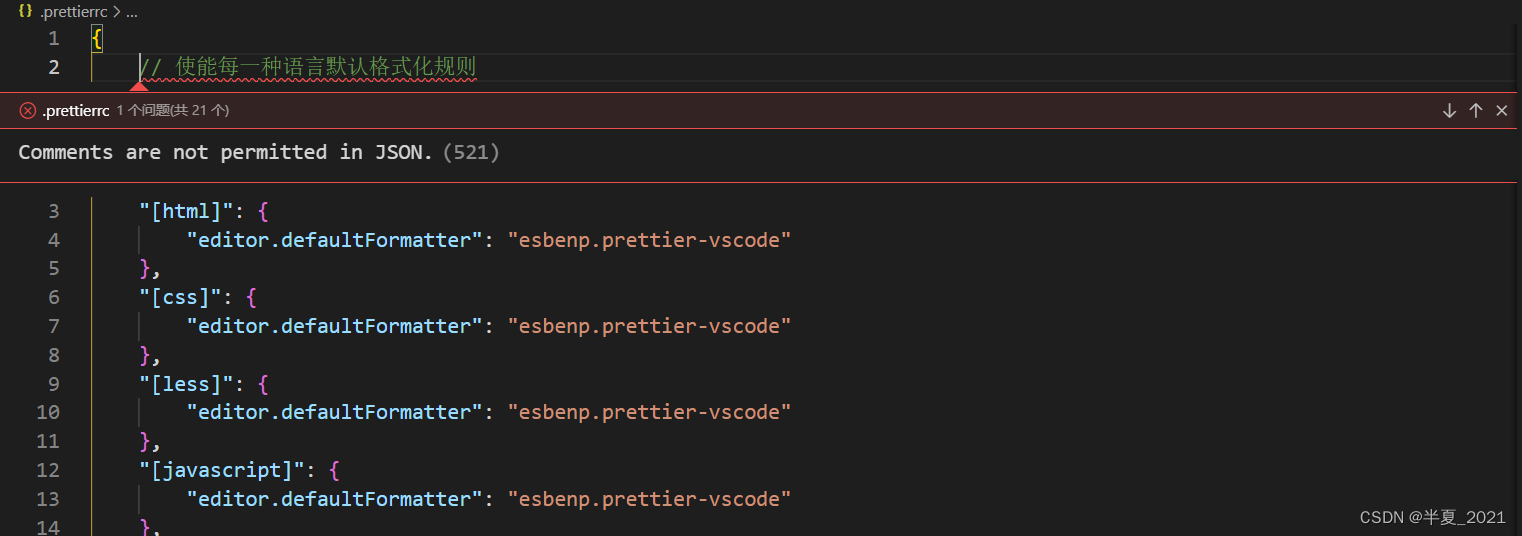Screen dimensions: 1522x536
Task: Click the red error circle icon
Action: coord(28,111)
